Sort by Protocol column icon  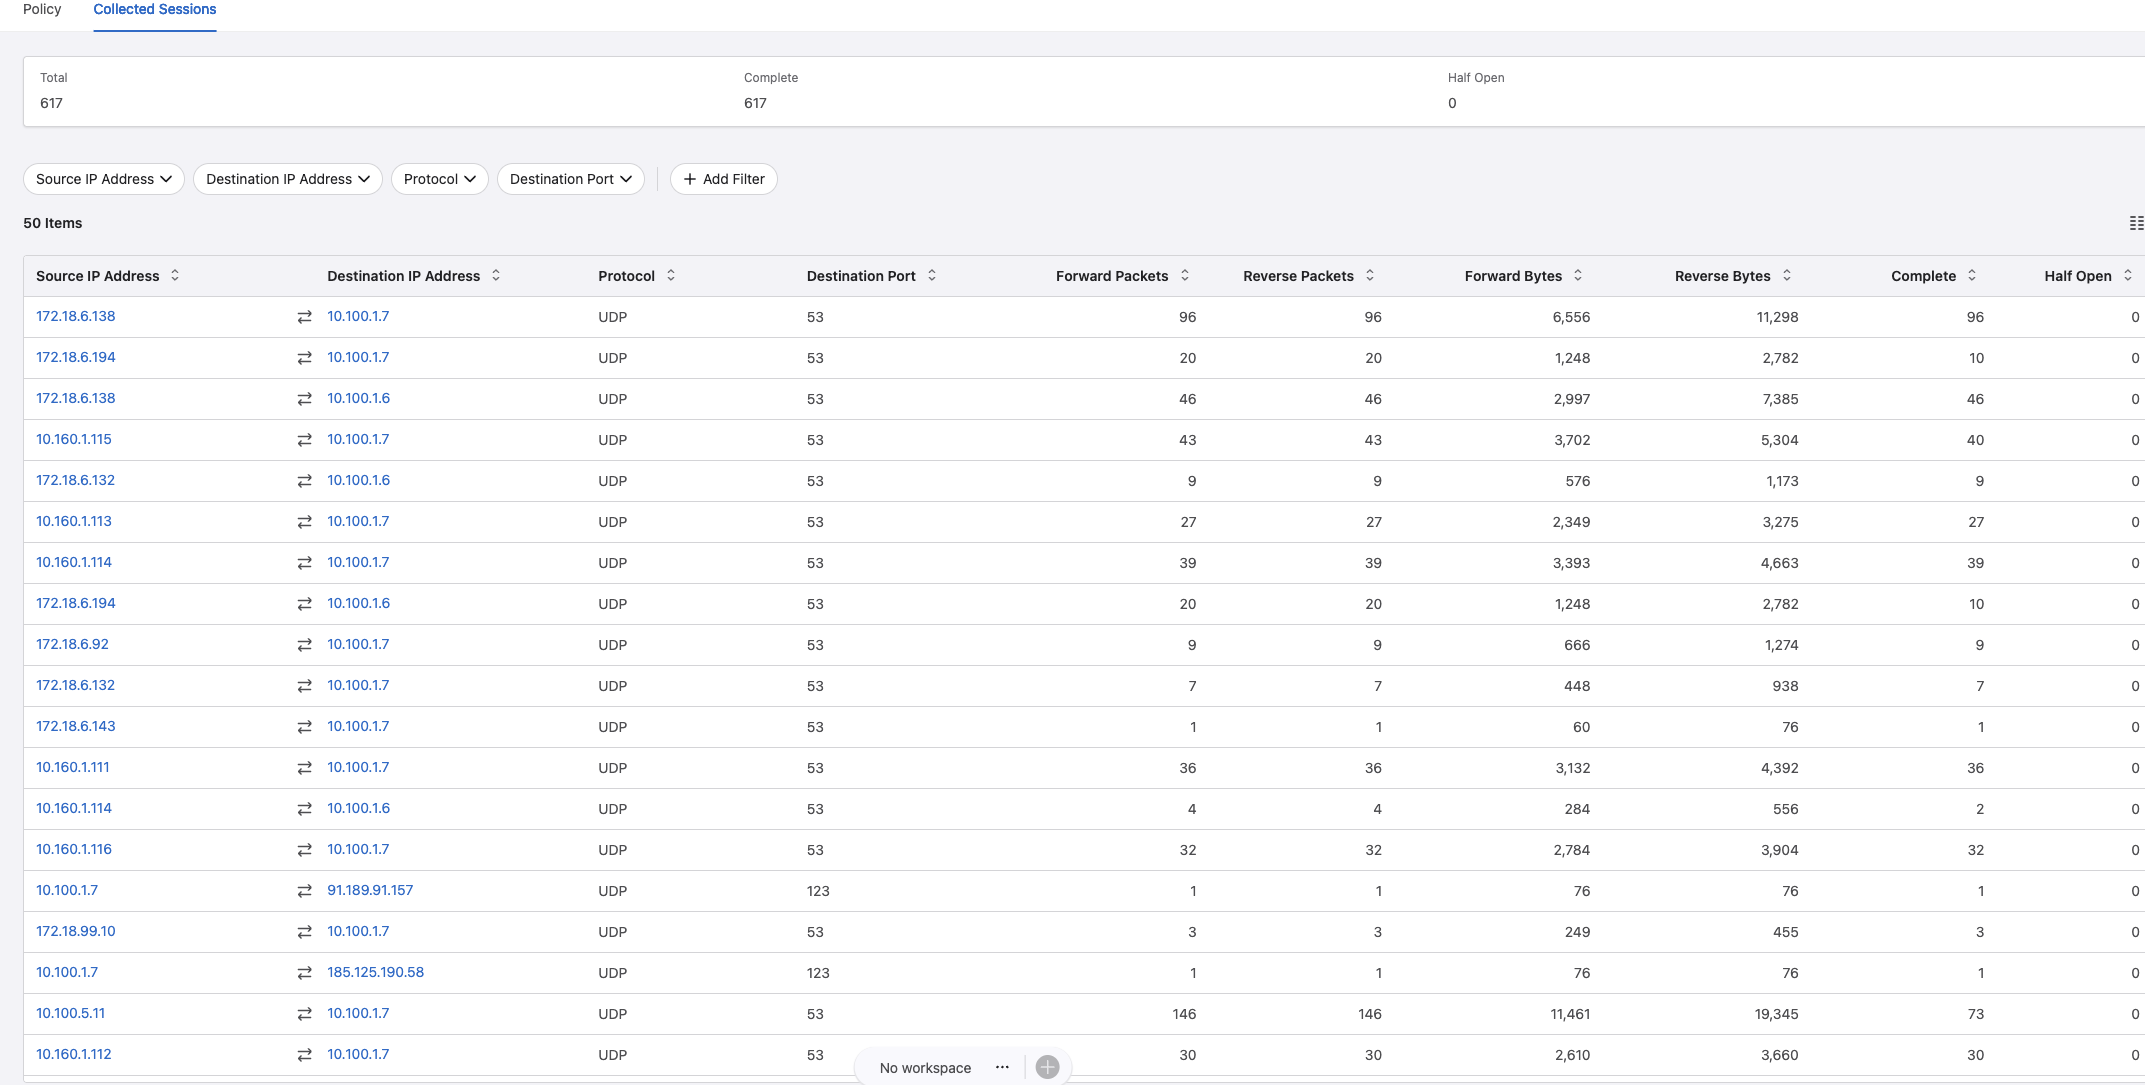click(671, 275)
